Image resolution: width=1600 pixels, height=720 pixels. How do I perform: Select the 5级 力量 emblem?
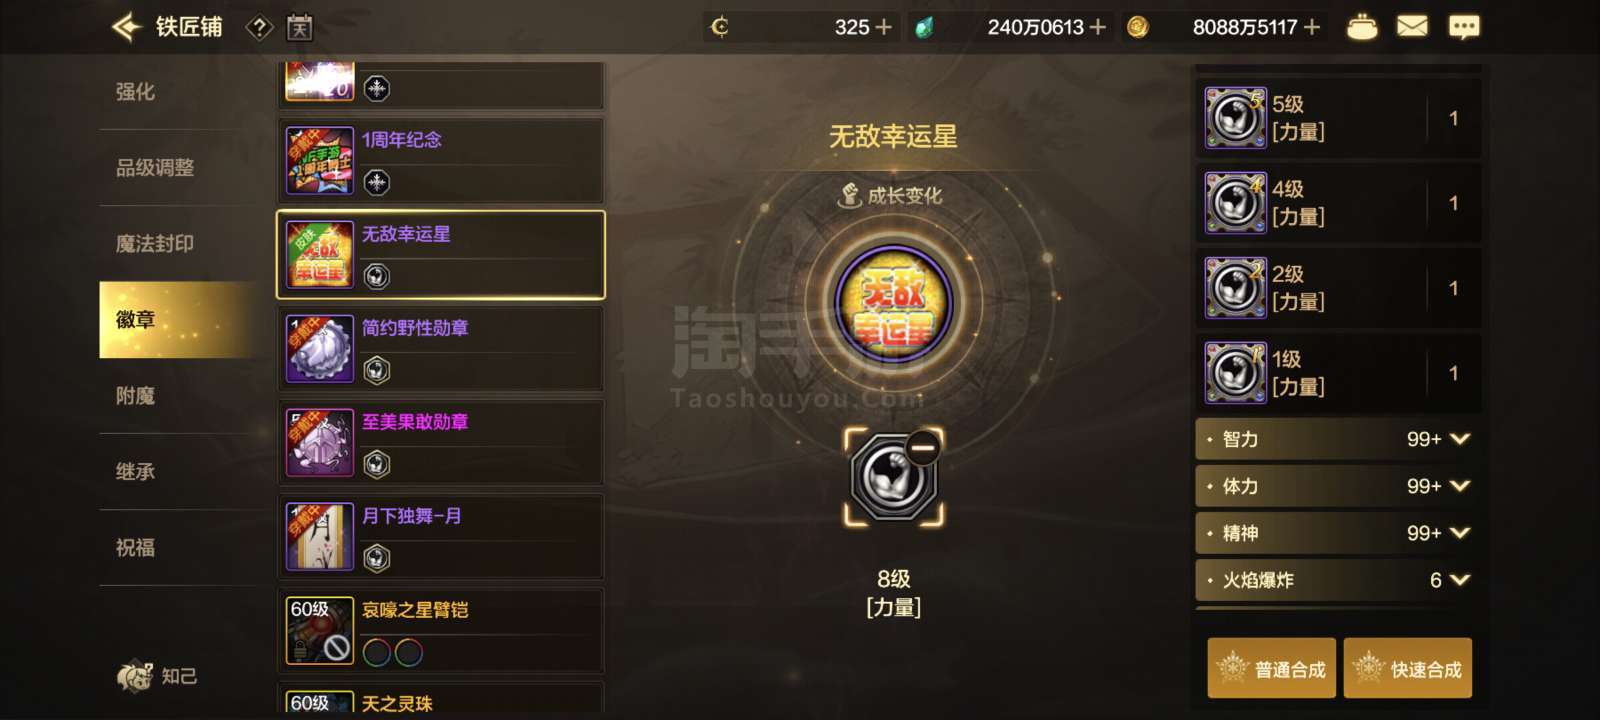point(1338,118)
